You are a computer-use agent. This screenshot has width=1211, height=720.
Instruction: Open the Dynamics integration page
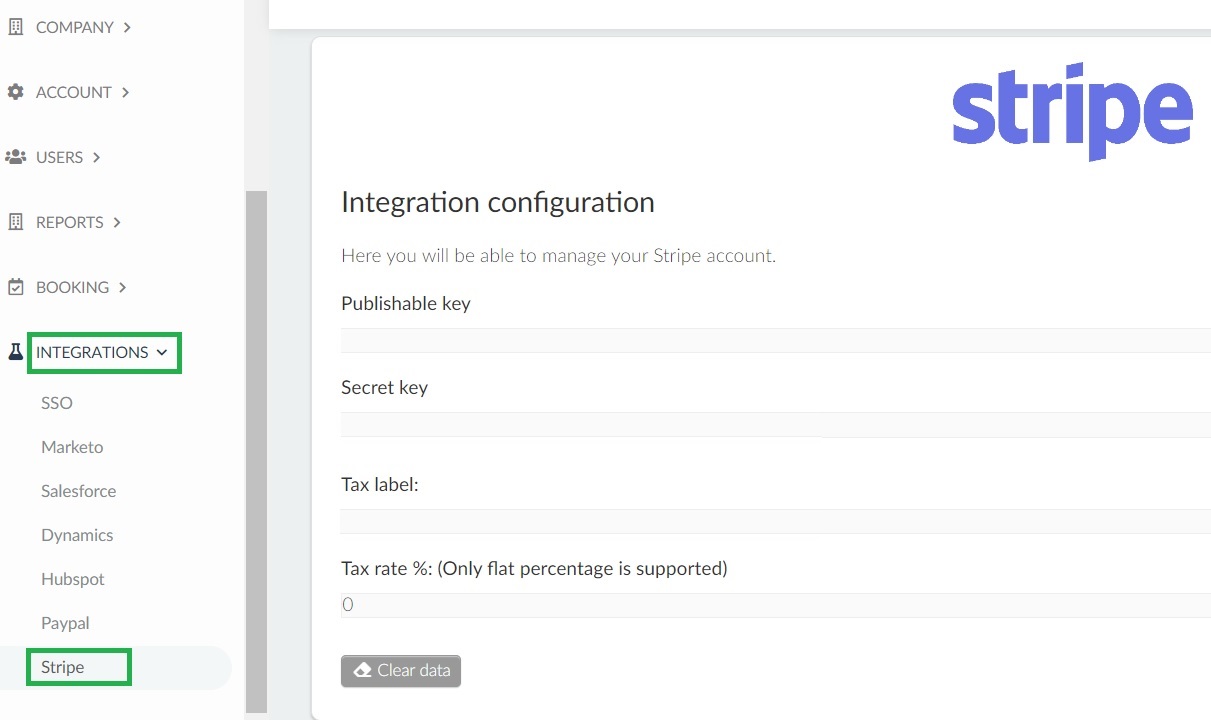point(77,535)
